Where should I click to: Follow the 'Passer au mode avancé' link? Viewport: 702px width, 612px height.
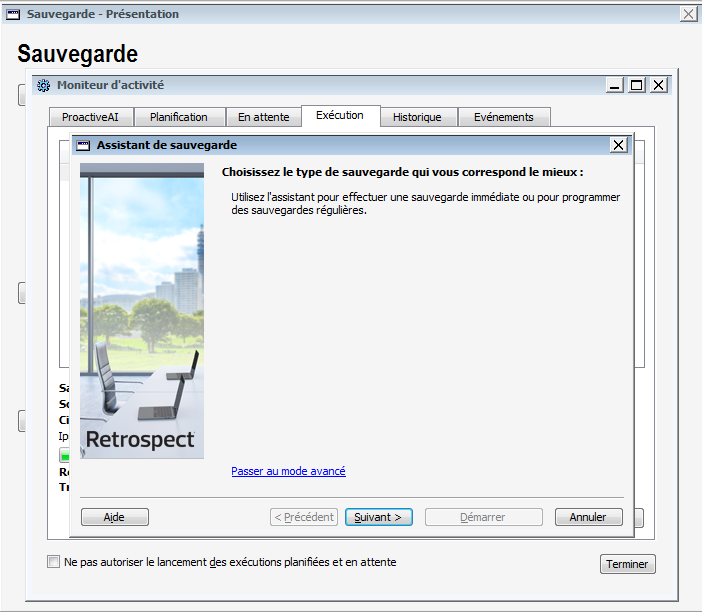288,471
